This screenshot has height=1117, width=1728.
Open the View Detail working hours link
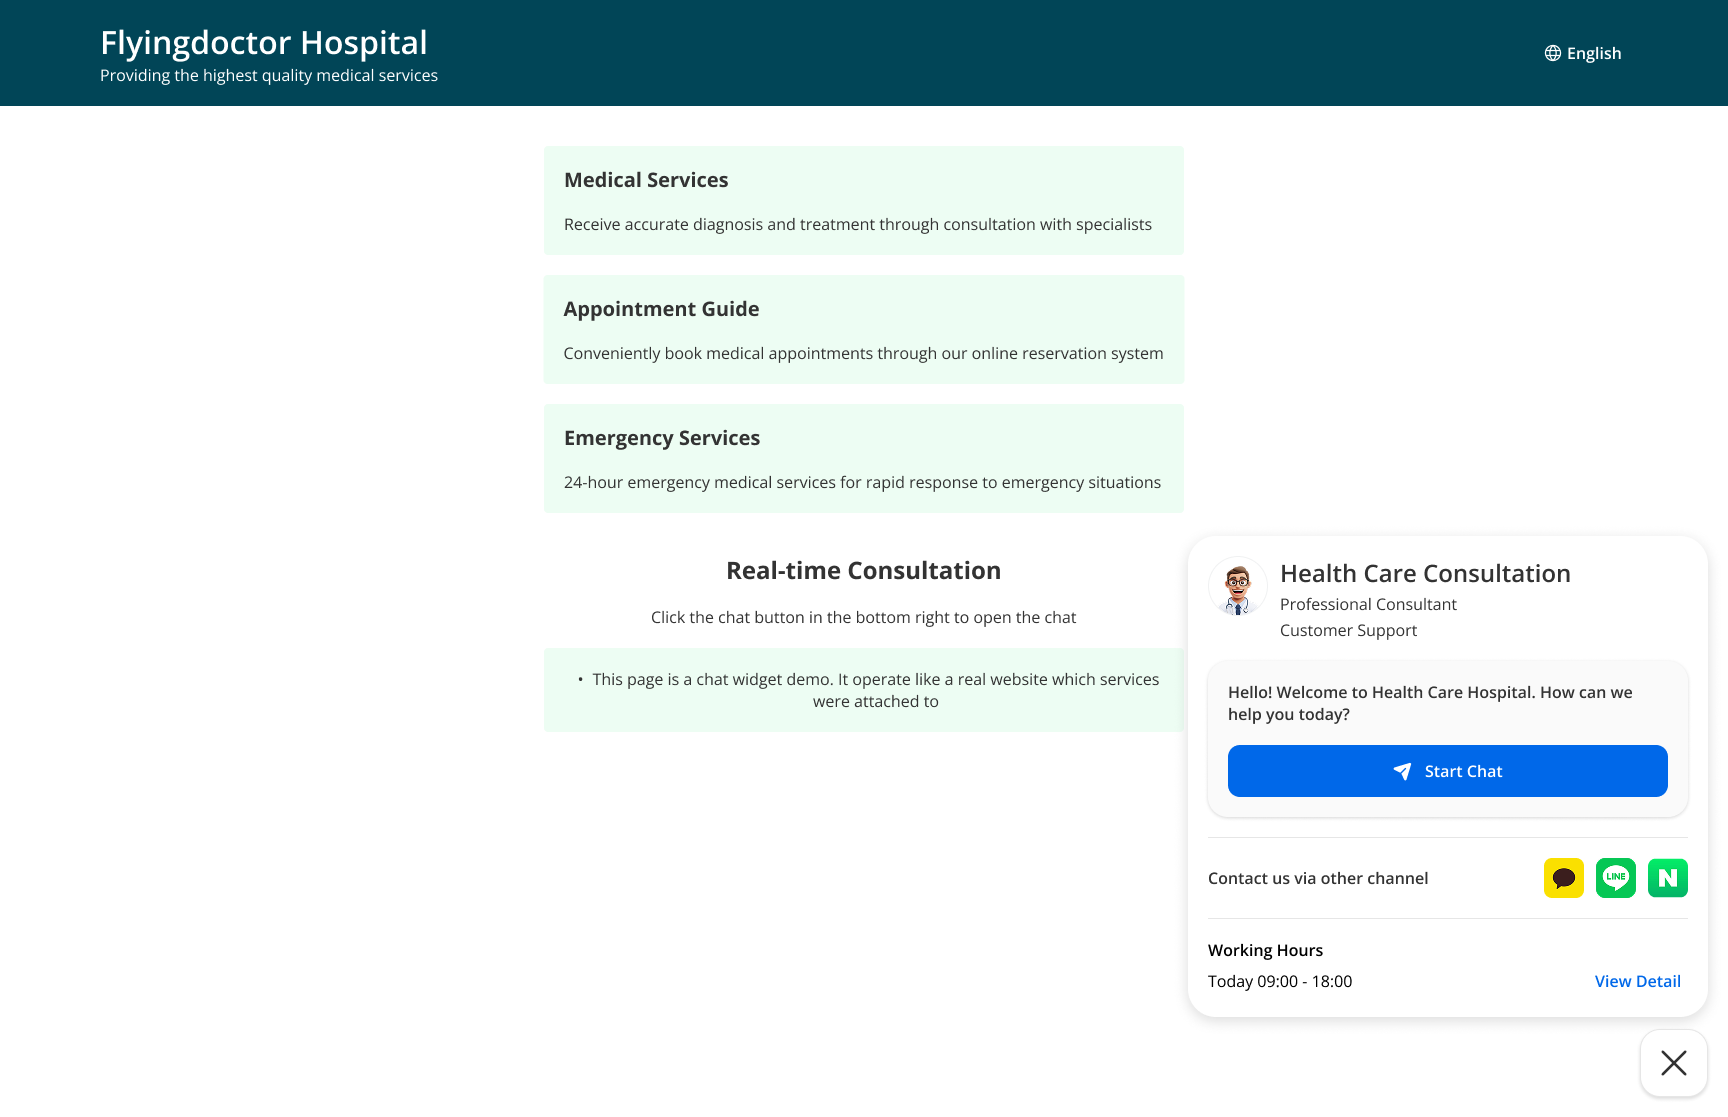[x=1637, y=981]
